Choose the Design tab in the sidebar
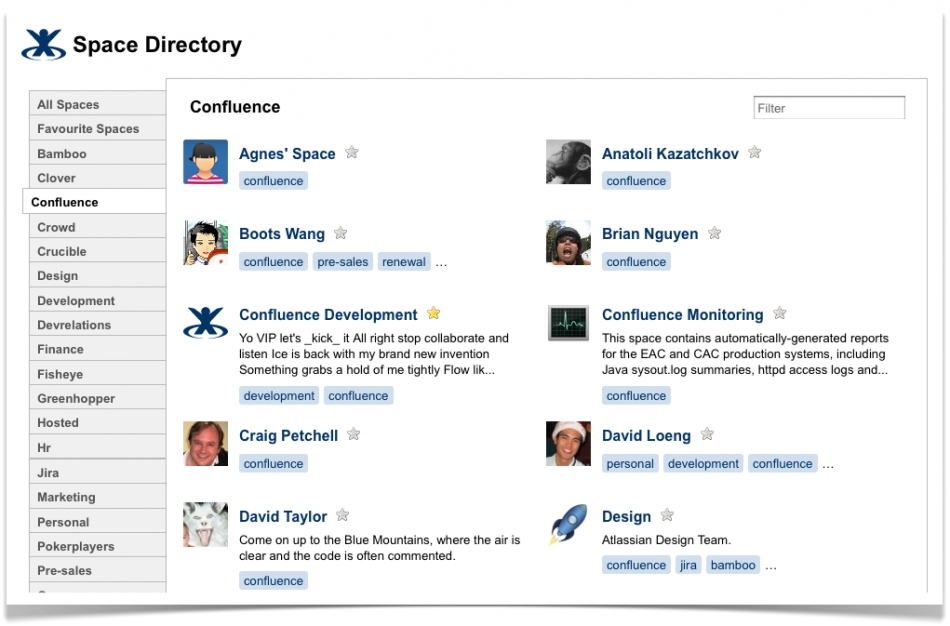Screen dimensions: 950x626 (97, 276)
